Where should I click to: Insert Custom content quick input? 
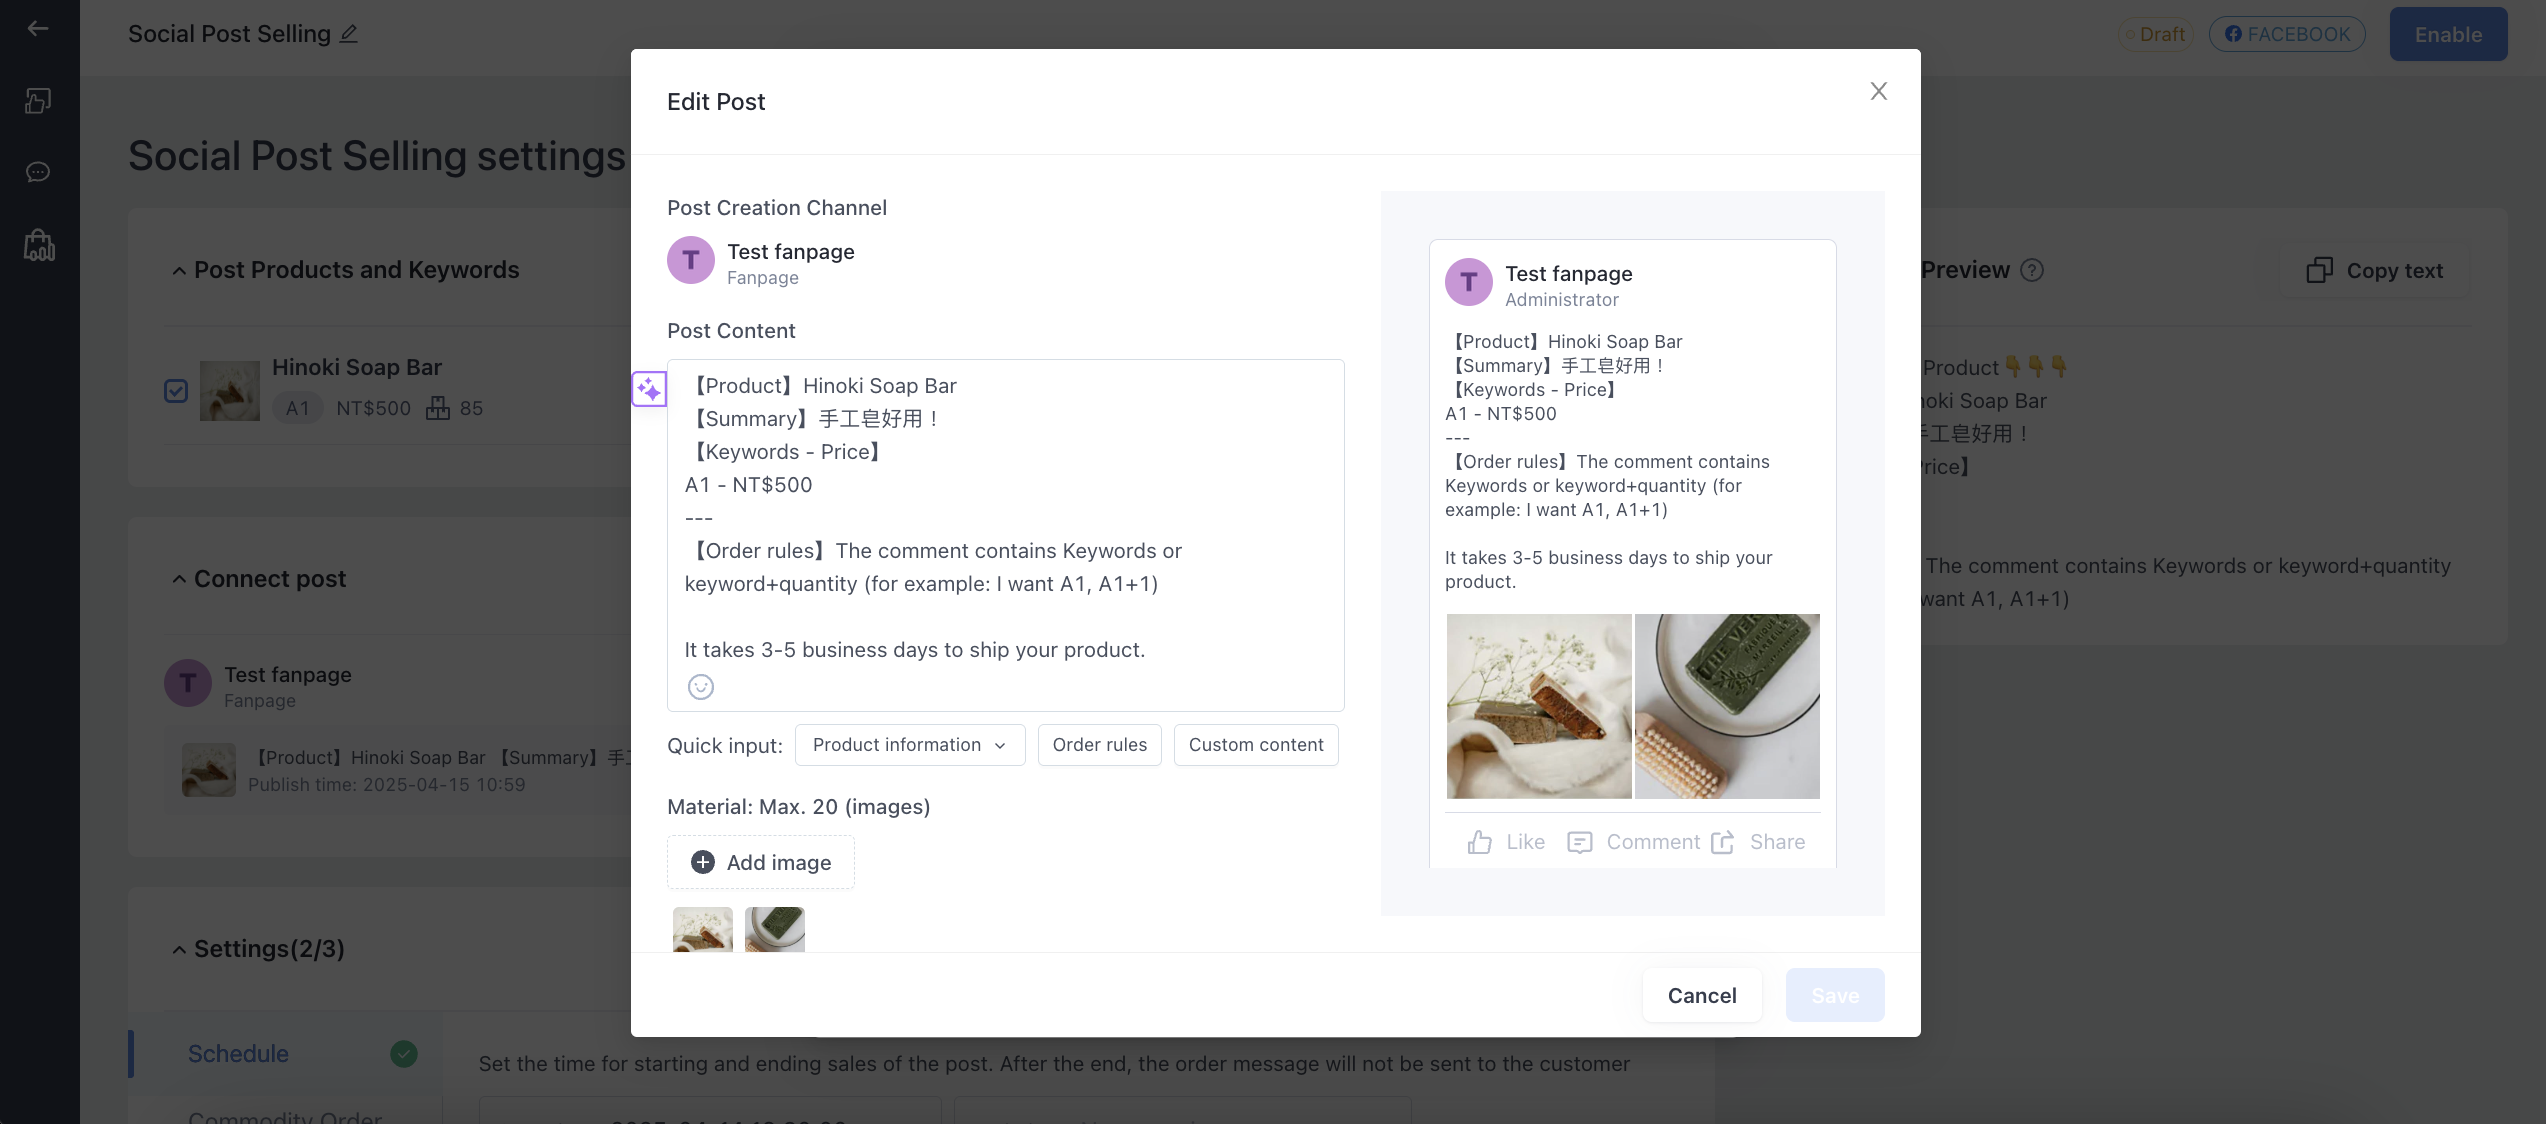[1256, 745]
